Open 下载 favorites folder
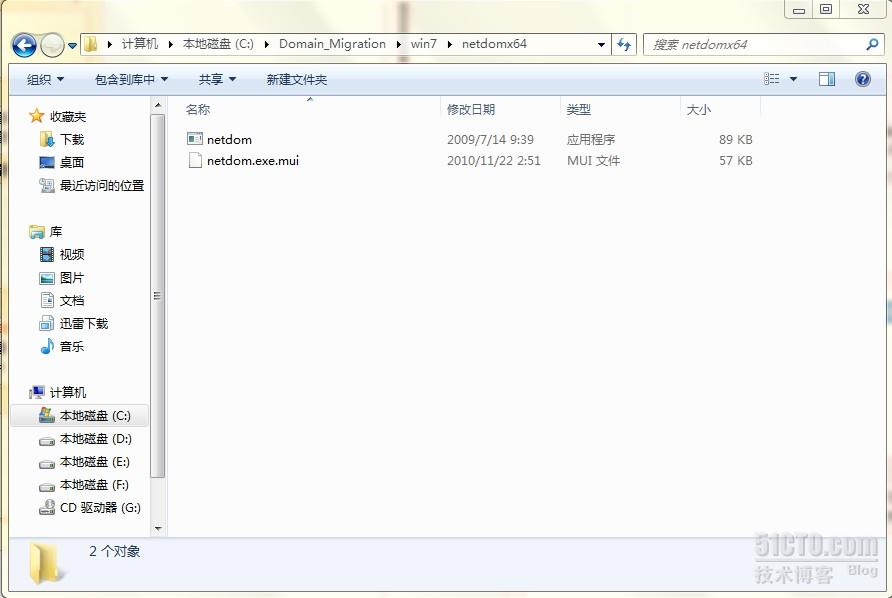This screenshot has height=598, width=892. coord(72,139)
